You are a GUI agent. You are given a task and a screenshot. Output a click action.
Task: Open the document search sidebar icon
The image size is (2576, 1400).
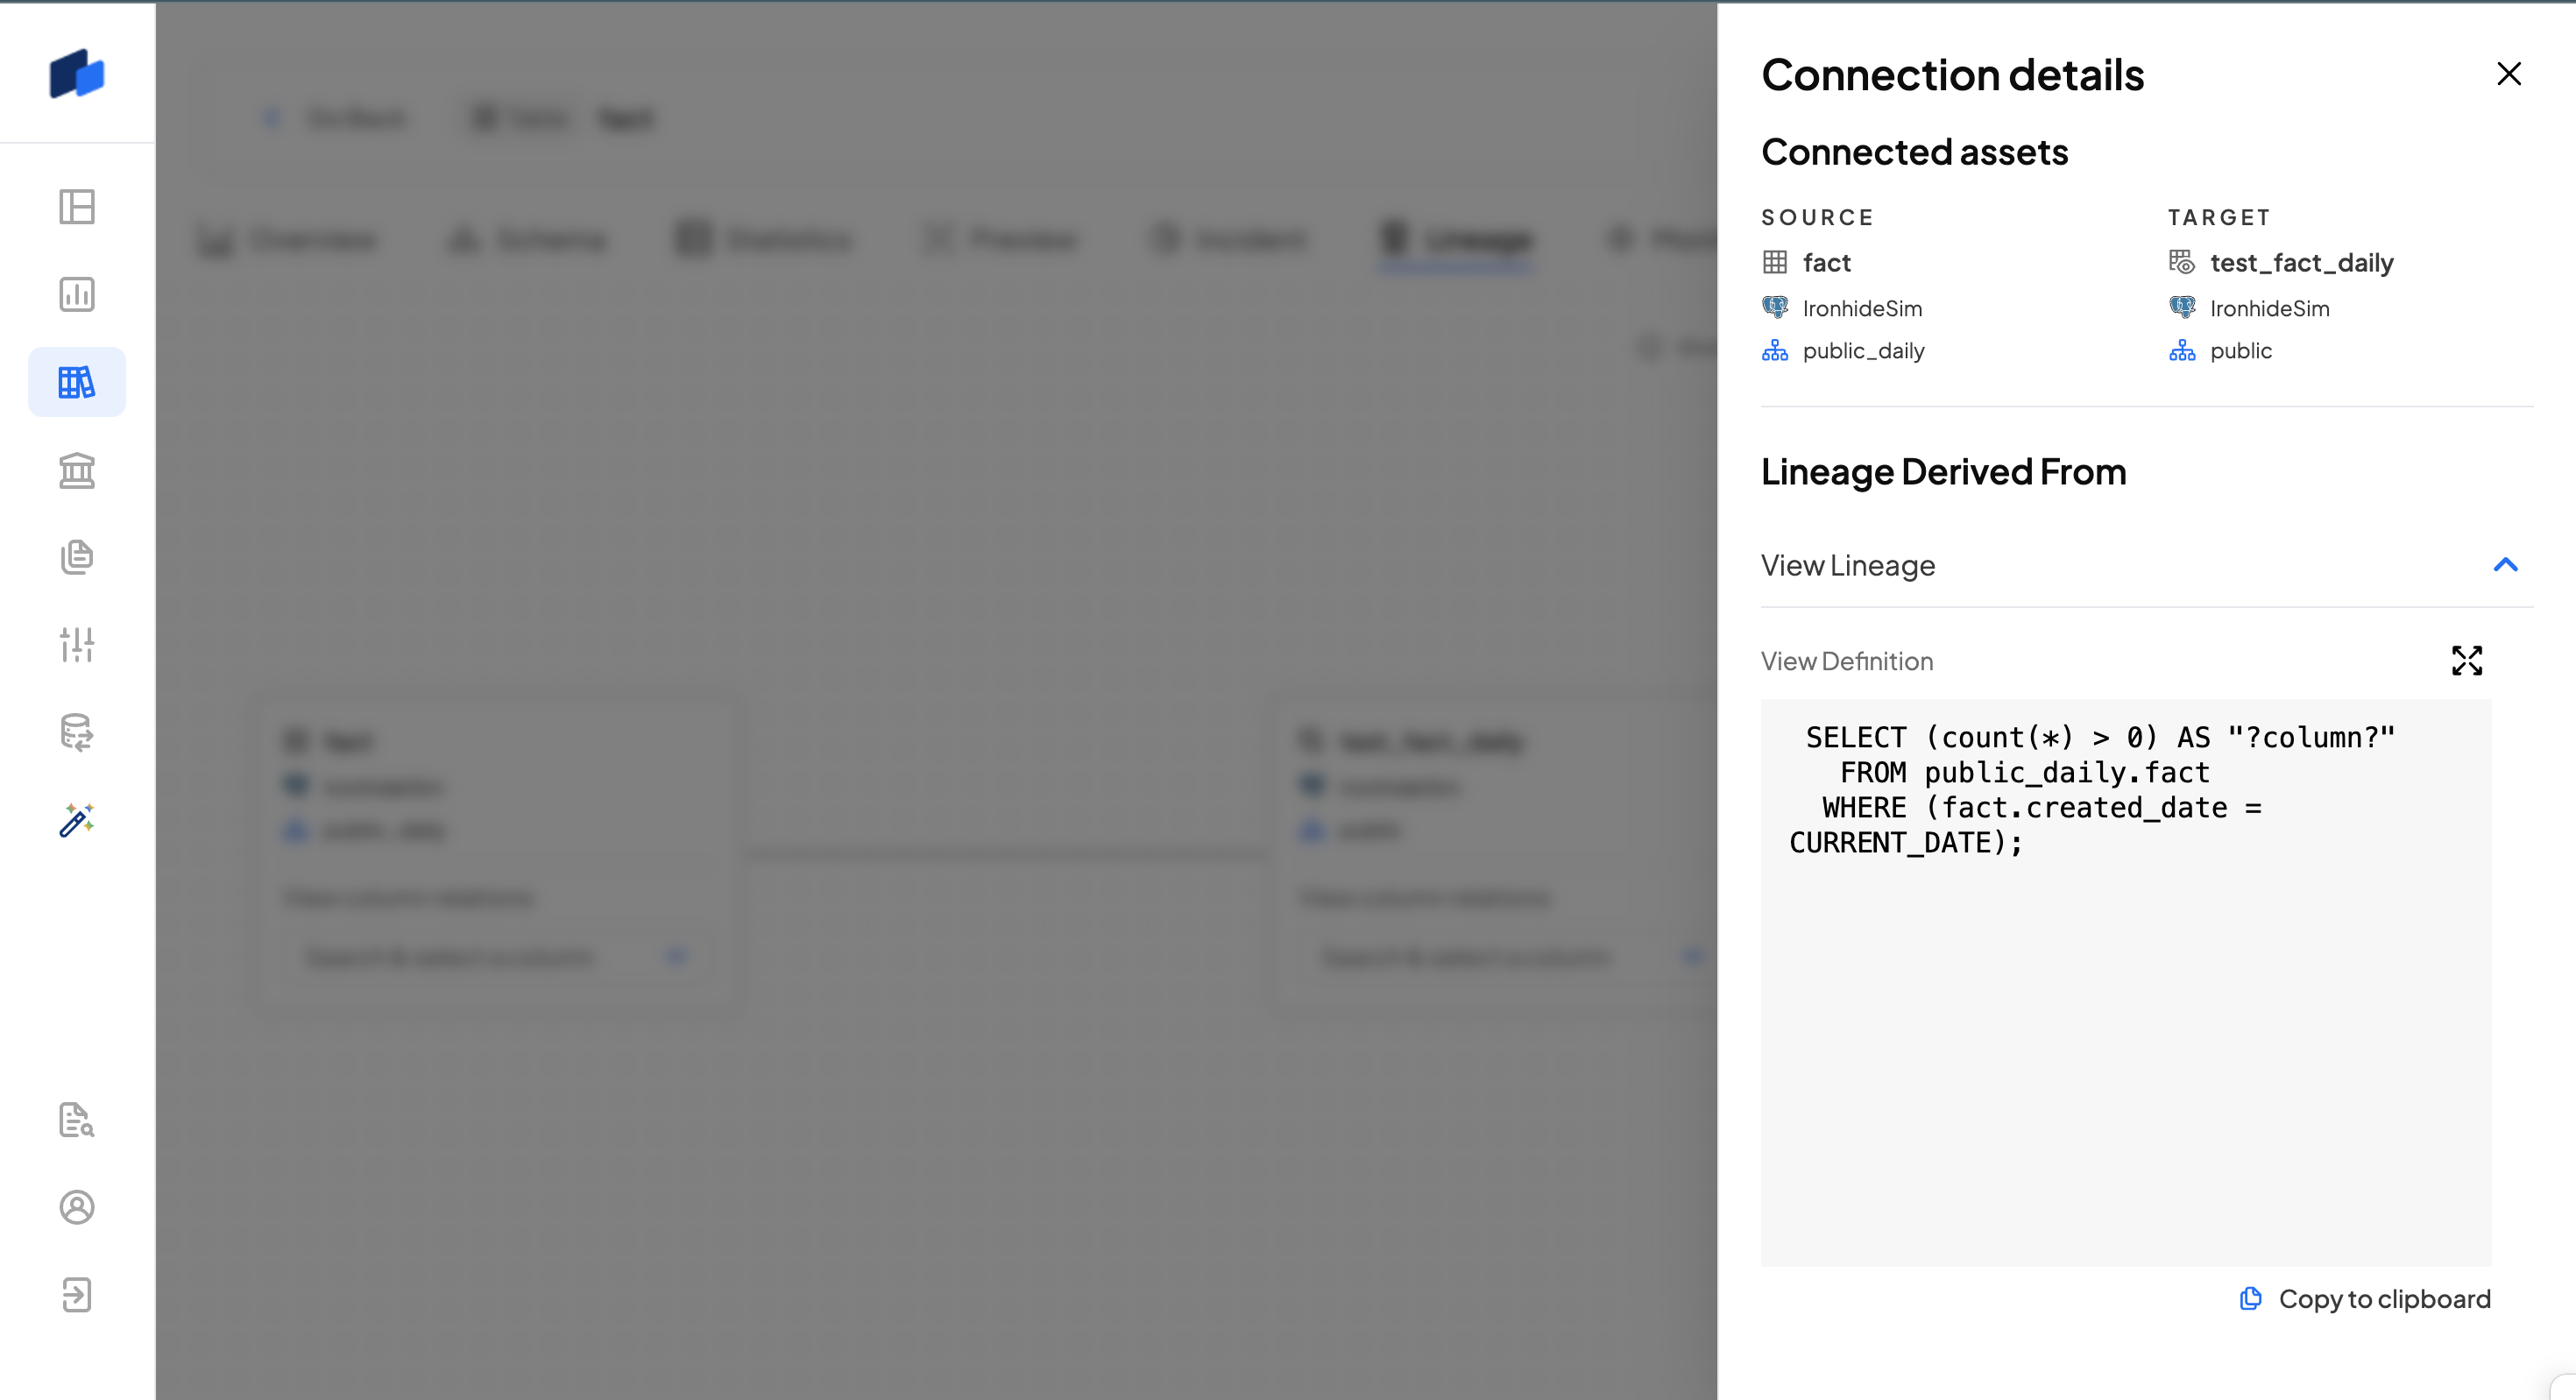[77, 1120]
